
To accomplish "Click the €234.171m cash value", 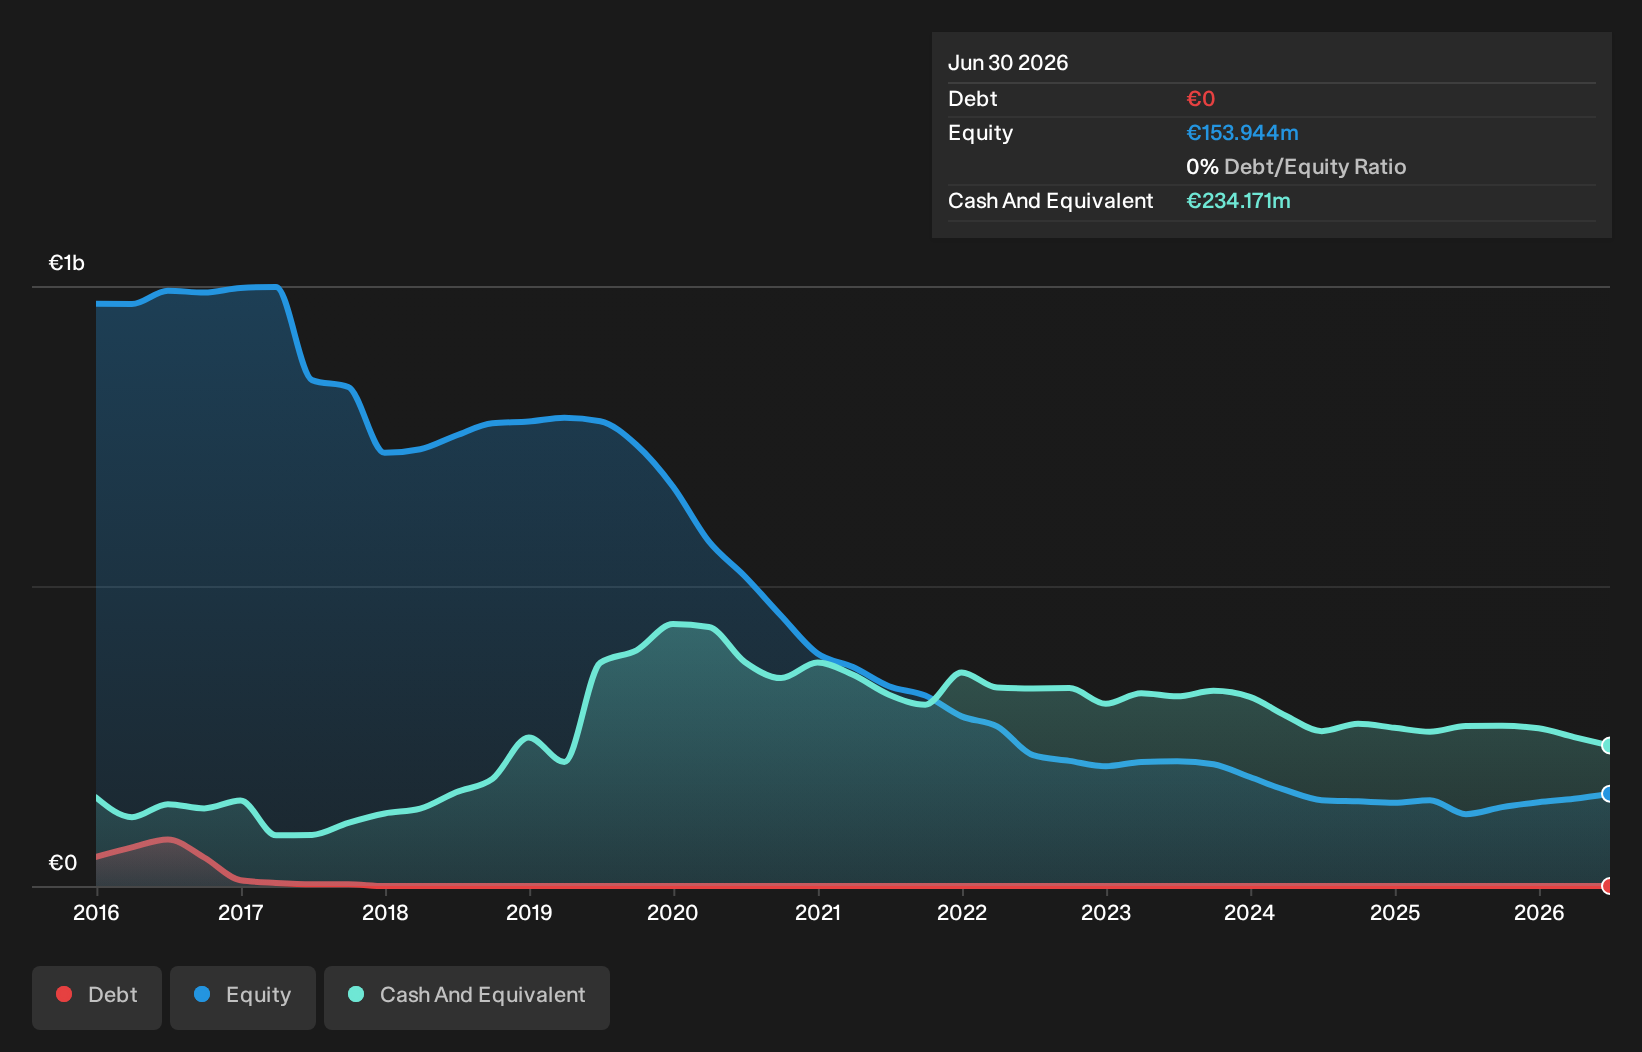I will pyautogui.click(x=1238, y=201).
